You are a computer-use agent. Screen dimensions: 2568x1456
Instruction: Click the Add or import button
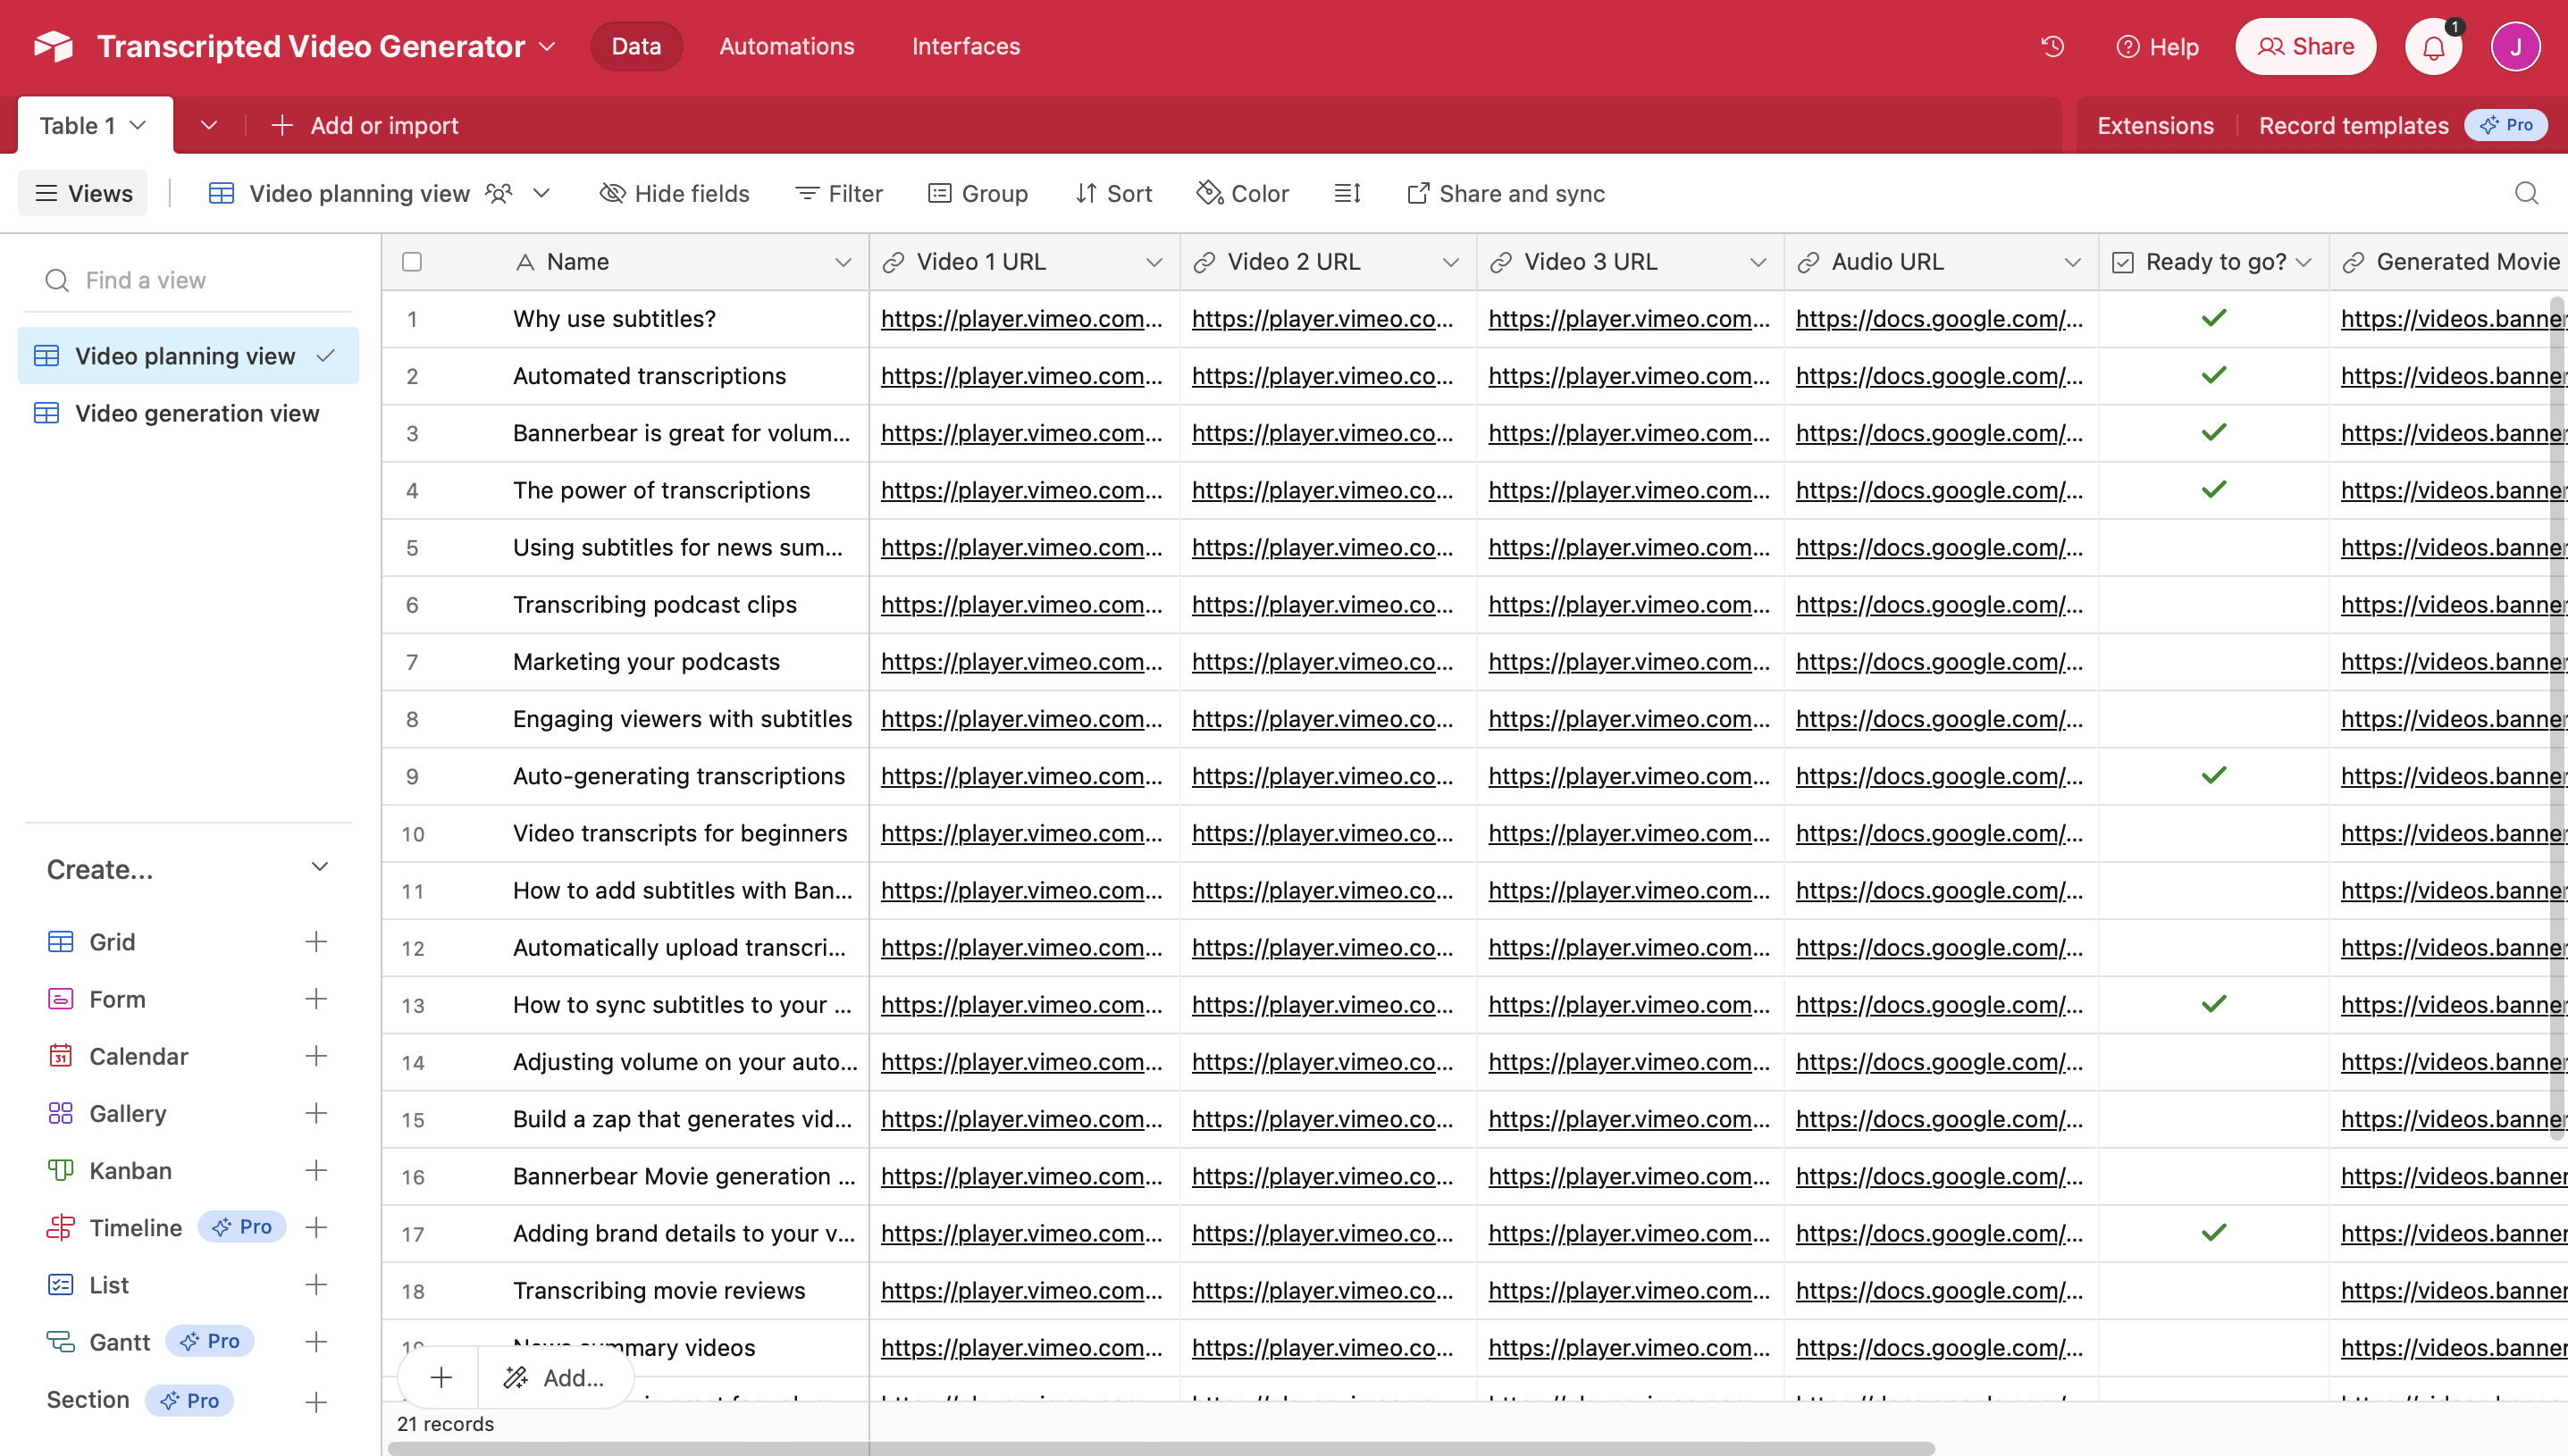pos(364,125)
